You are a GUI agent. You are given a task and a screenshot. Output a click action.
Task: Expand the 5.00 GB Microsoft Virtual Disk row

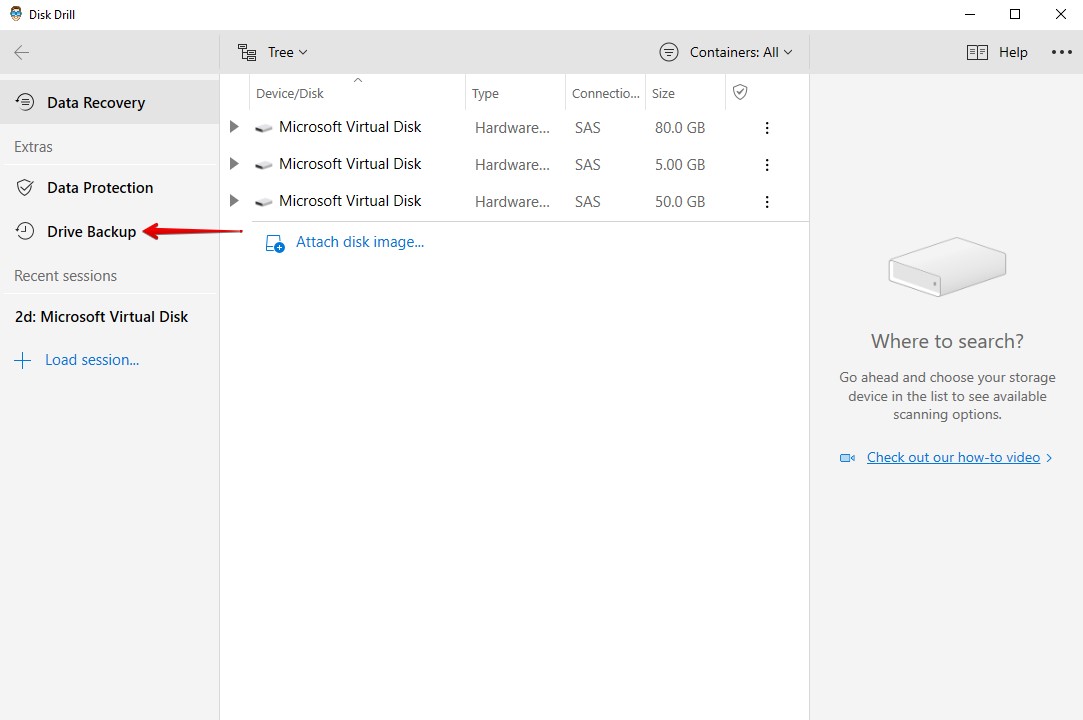pyautogui.click(x=234, y=164)
